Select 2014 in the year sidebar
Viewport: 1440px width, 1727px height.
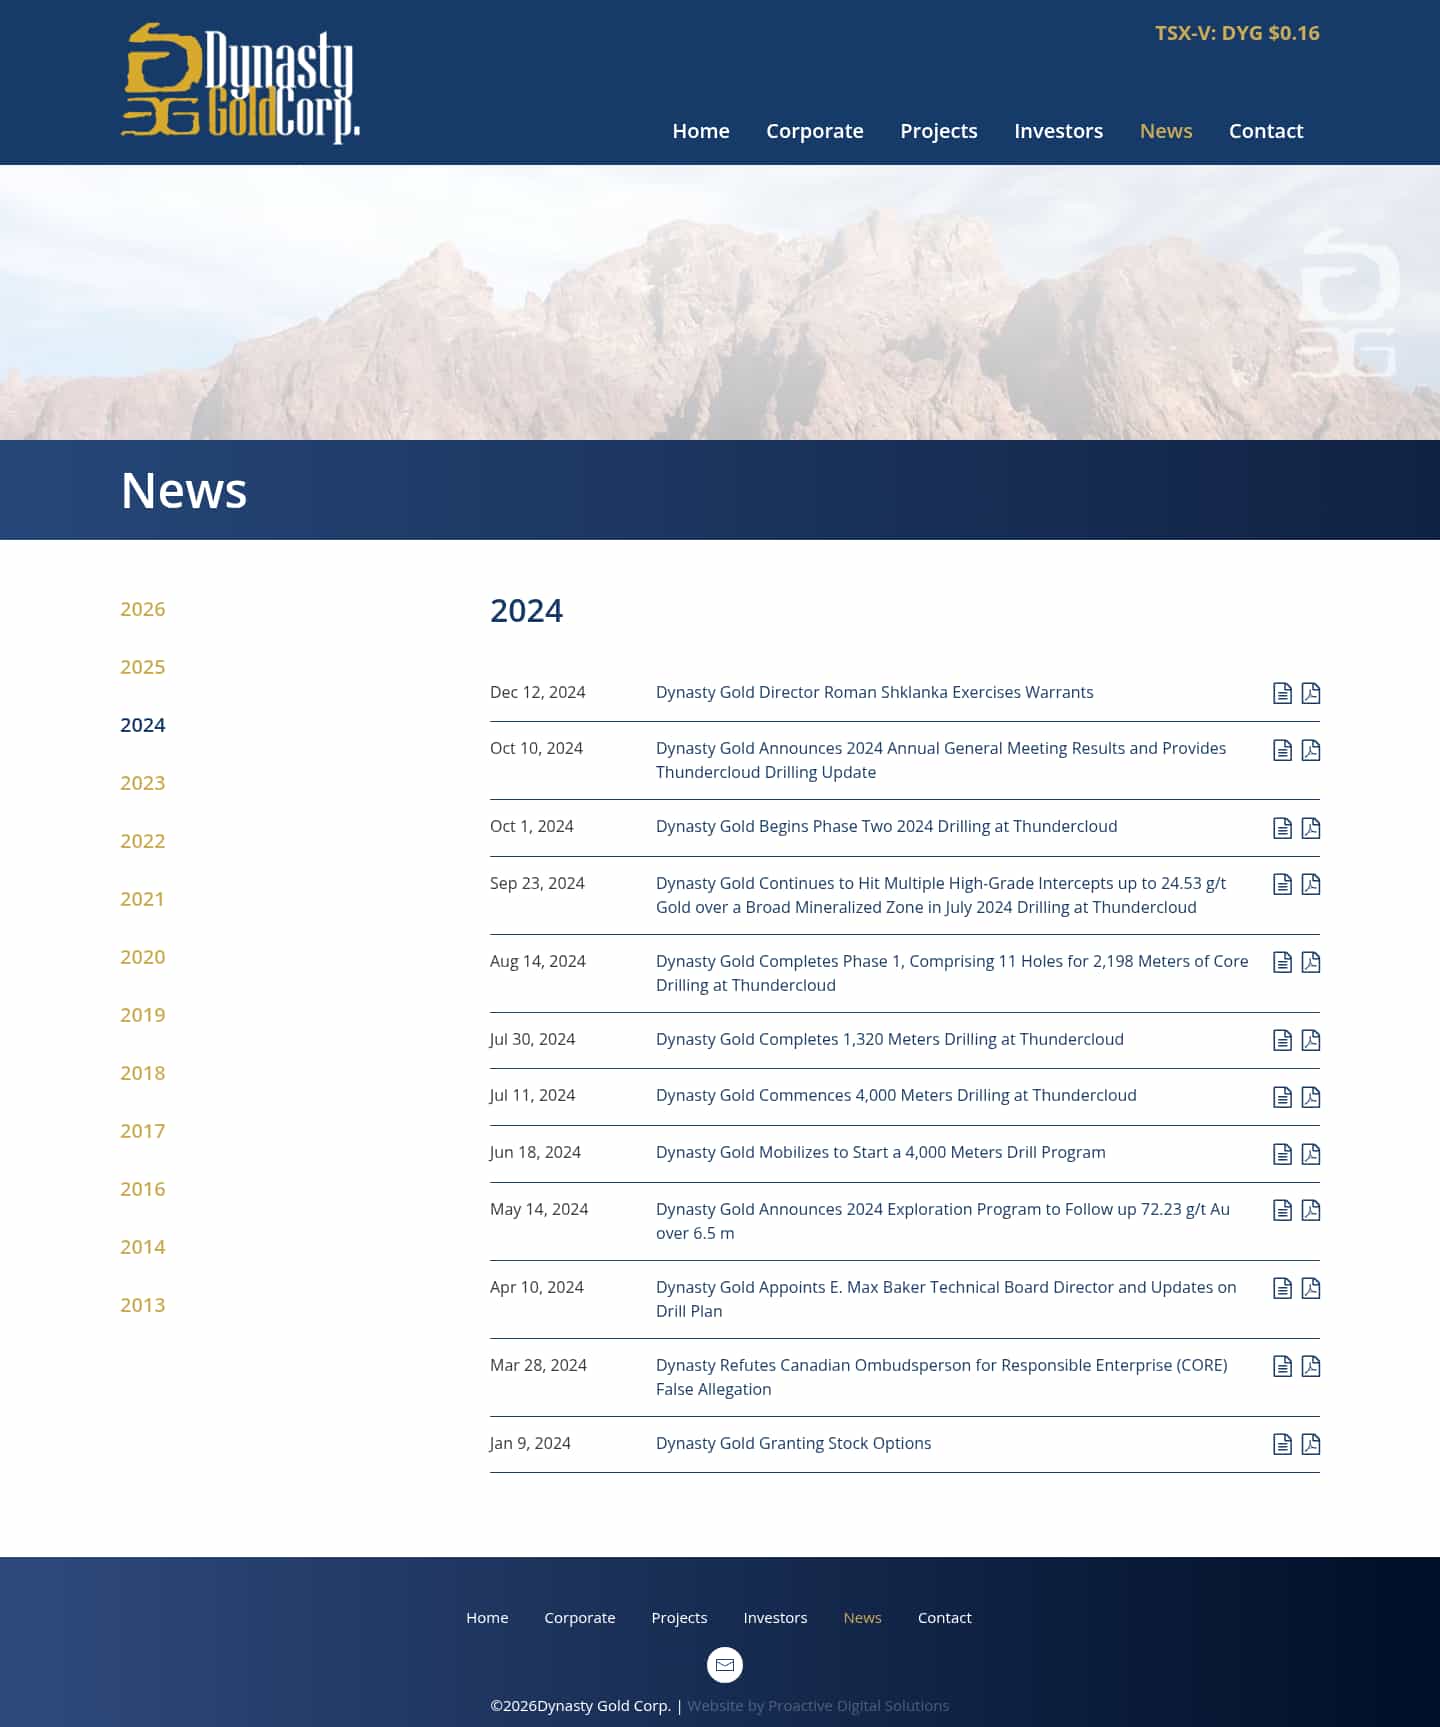coord(143,1247)
